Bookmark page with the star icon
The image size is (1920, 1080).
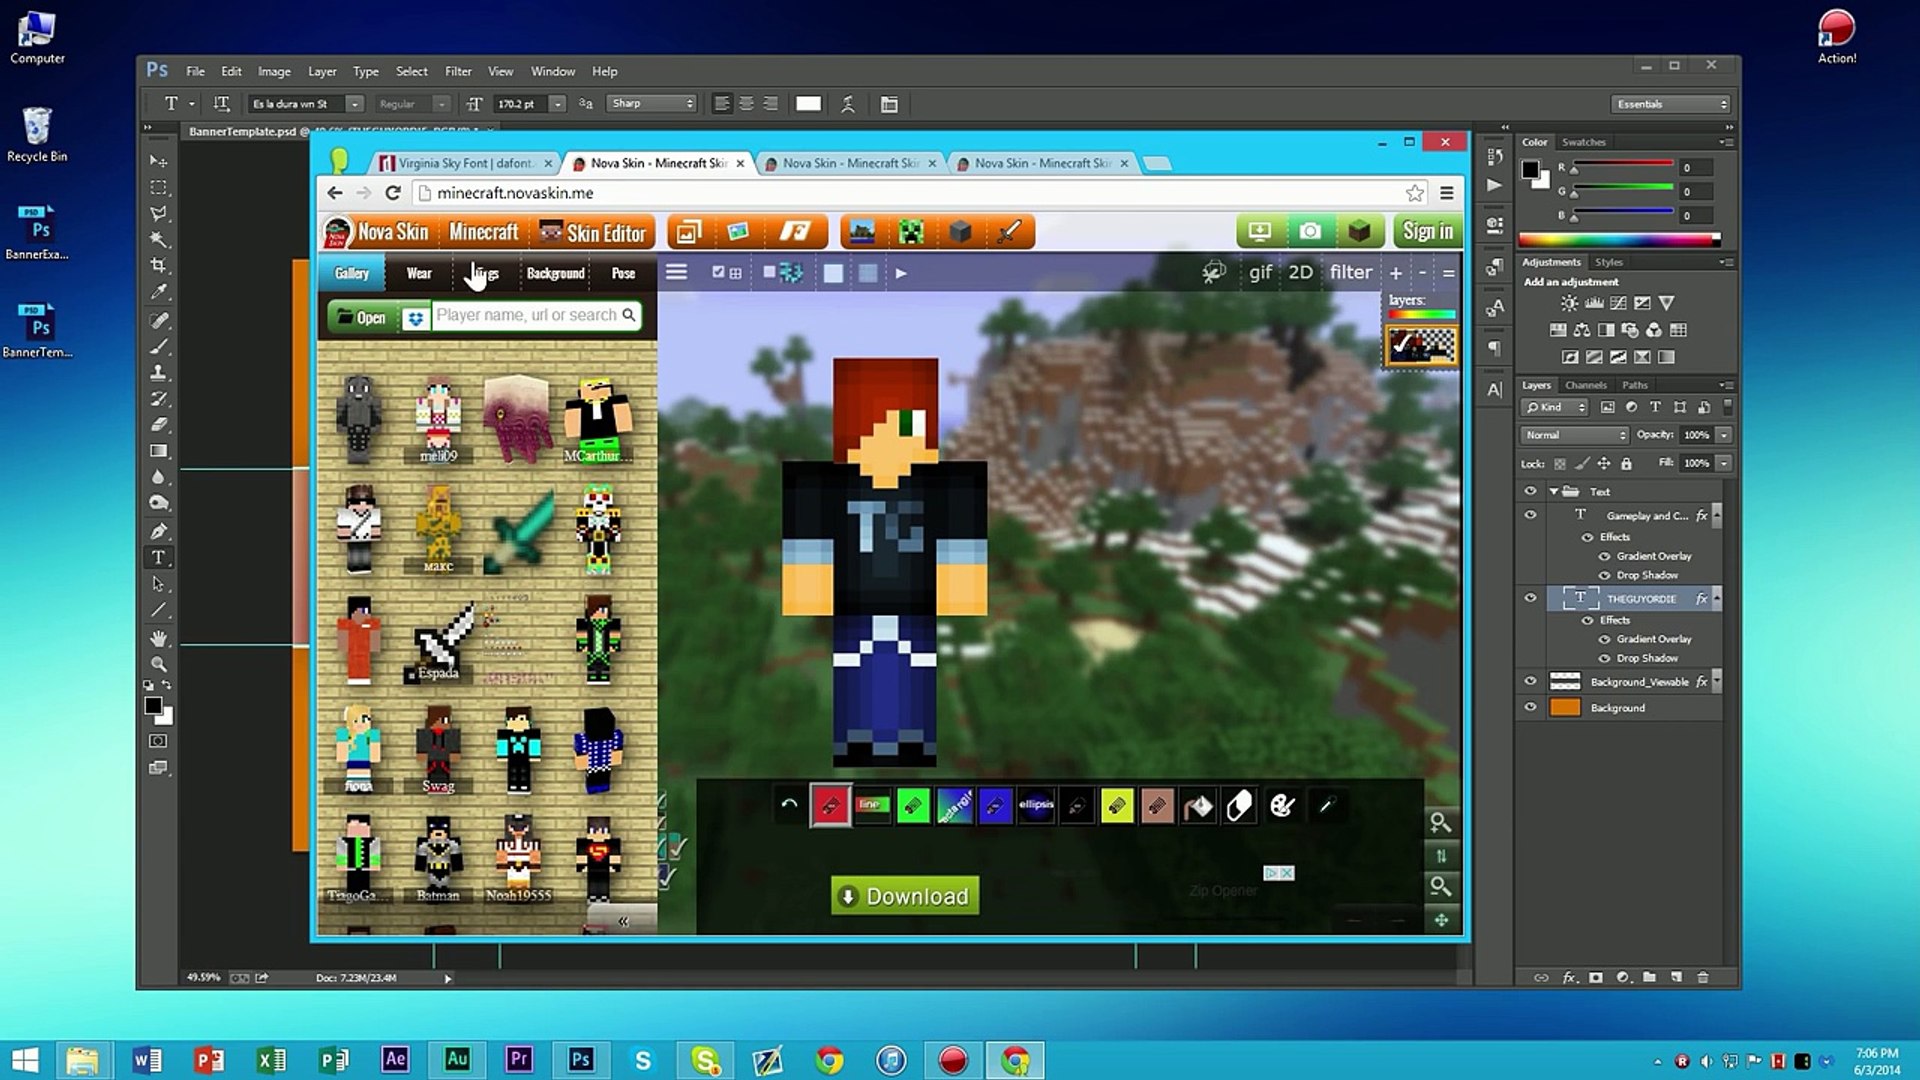pyautogui.click(x=1414, y=193)
